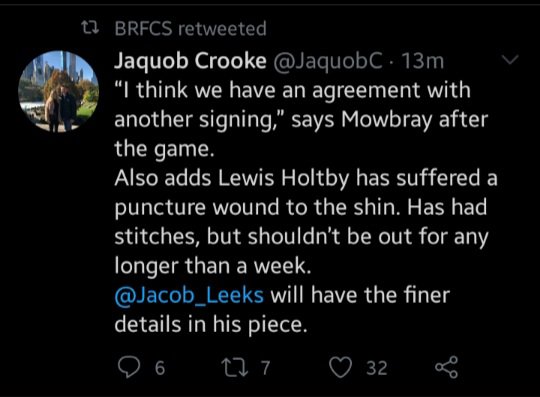Image resolution: width=540 pixels, height=397 pixels.
Task: Click the @JaquobC handle
Action: click(x=328, y=61)
